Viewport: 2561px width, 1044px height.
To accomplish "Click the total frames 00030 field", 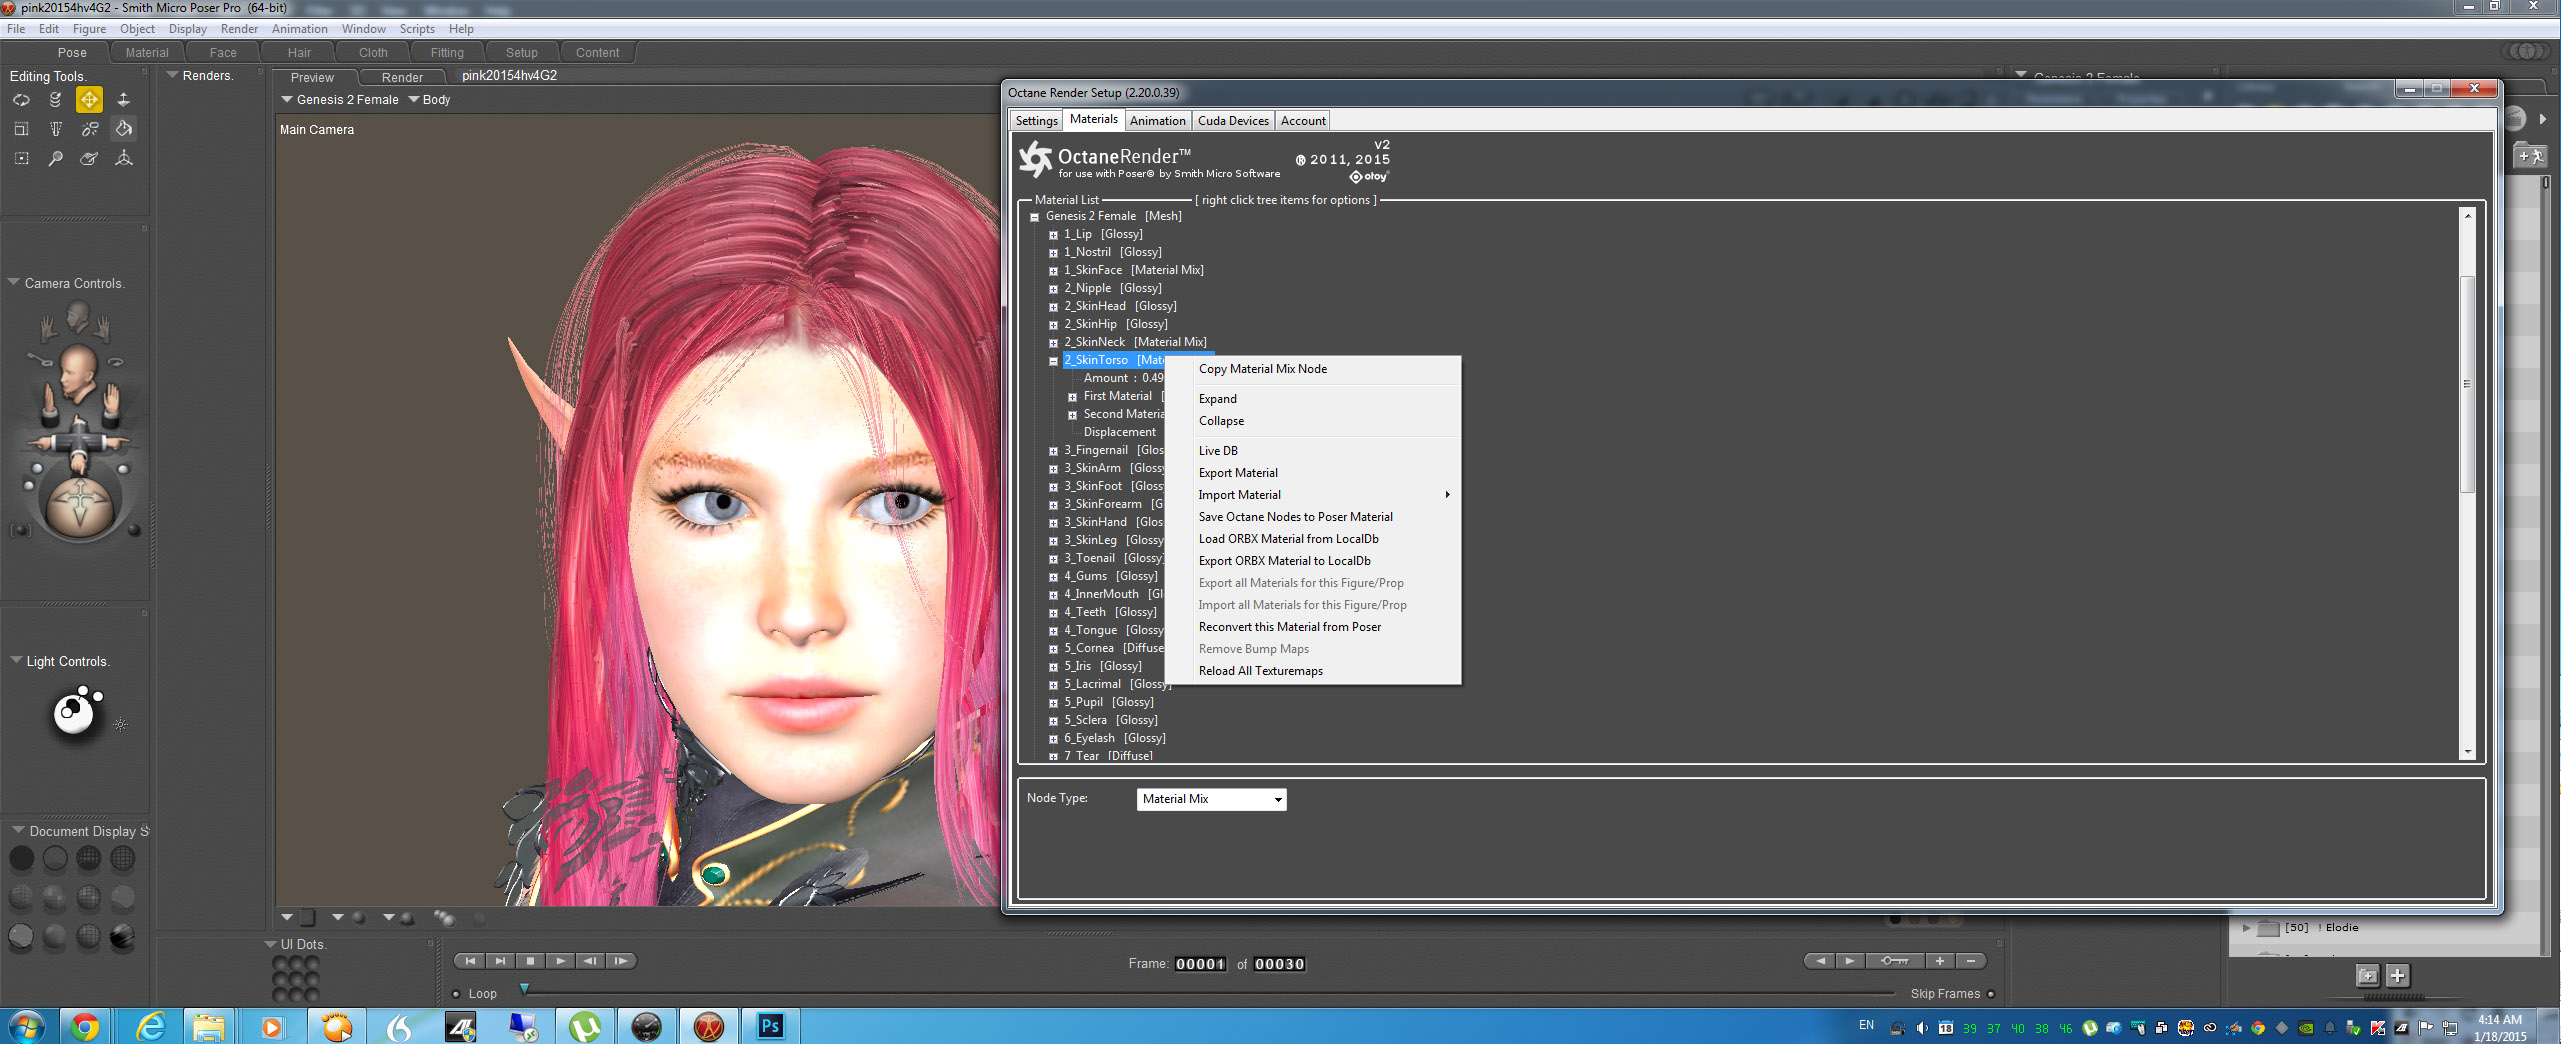I will coord(1279,964).
